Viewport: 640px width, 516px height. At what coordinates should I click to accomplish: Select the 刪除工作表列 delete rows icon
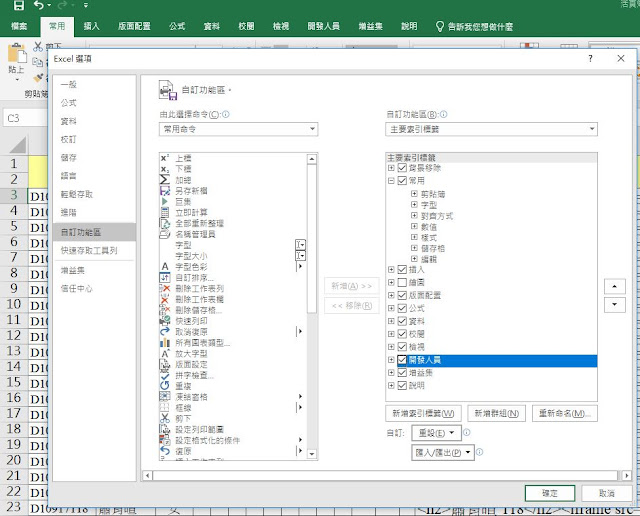pos(164,288)
